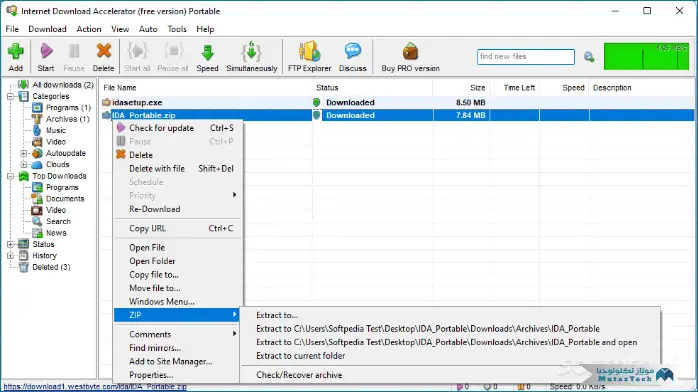Choose Open Folder in context menu
This screenshot has height=392, width=698.
coord(177,261)
